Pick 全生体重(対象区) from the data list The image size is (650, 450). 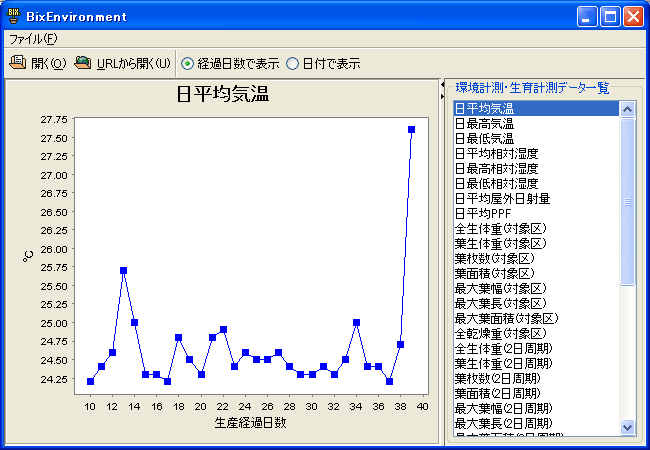500,229
